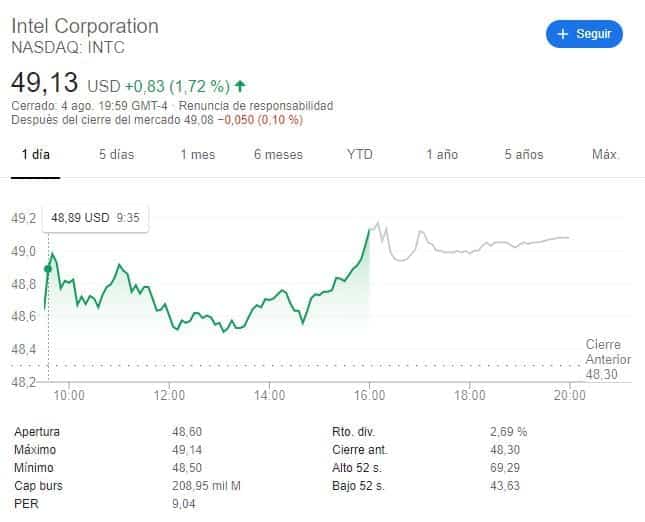Click the 48,4 price axis label

point(24,349)
